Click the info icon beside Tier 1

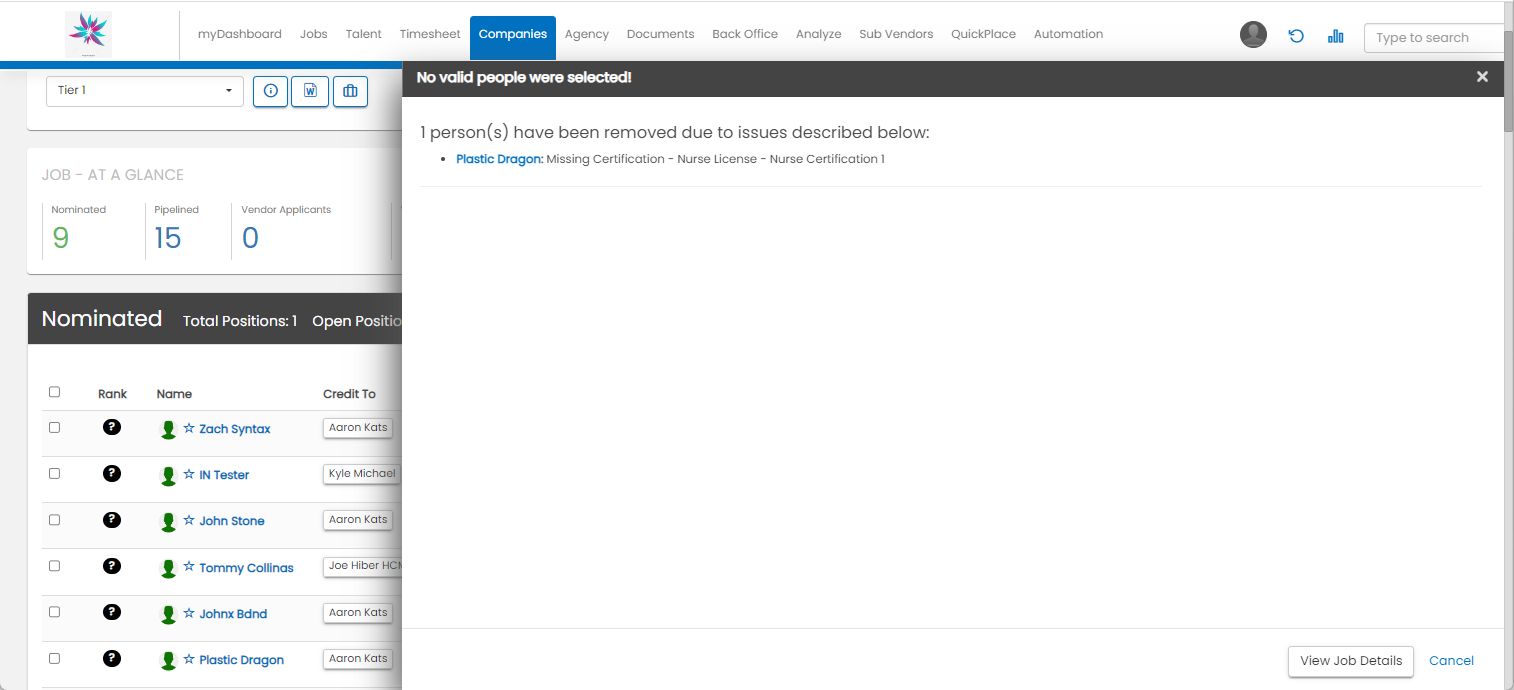pyautogui.click(x=270, y=90)
